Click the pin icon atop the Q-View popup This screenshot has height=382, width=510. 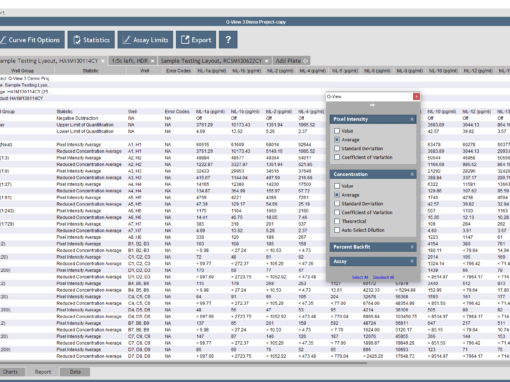click(372, 105)
